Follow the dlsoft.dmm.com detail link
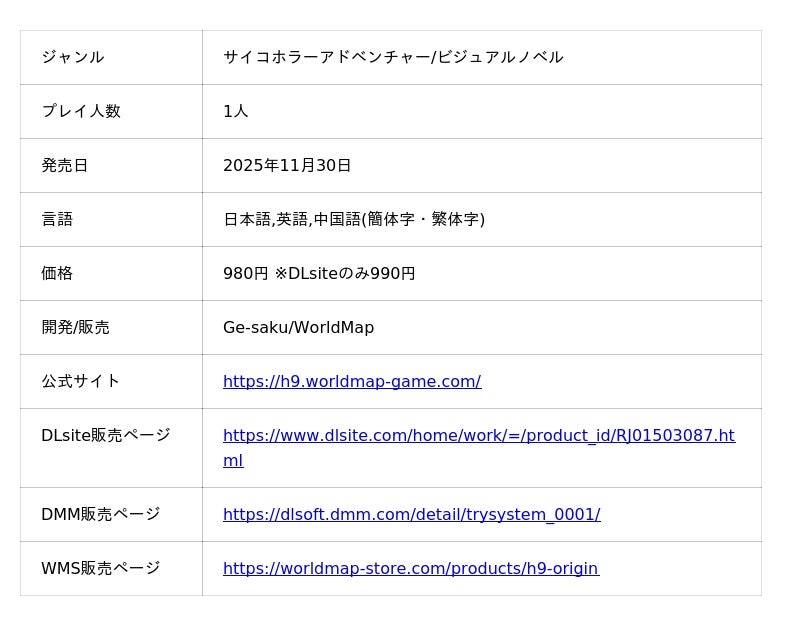This screenshot has height=626, width=800. [411, 514]
